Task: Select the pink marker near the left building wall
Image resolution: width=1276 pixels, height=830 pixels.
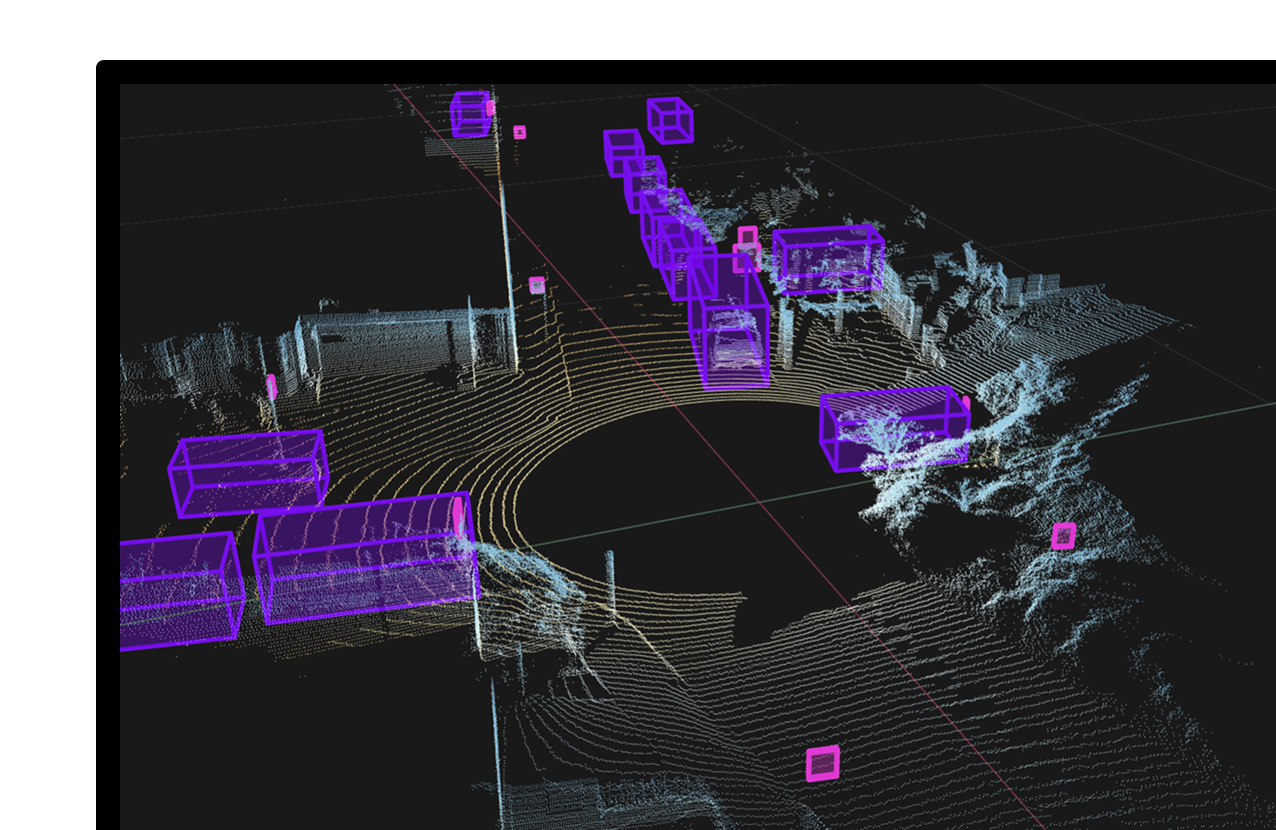Action: click(271, 386)
